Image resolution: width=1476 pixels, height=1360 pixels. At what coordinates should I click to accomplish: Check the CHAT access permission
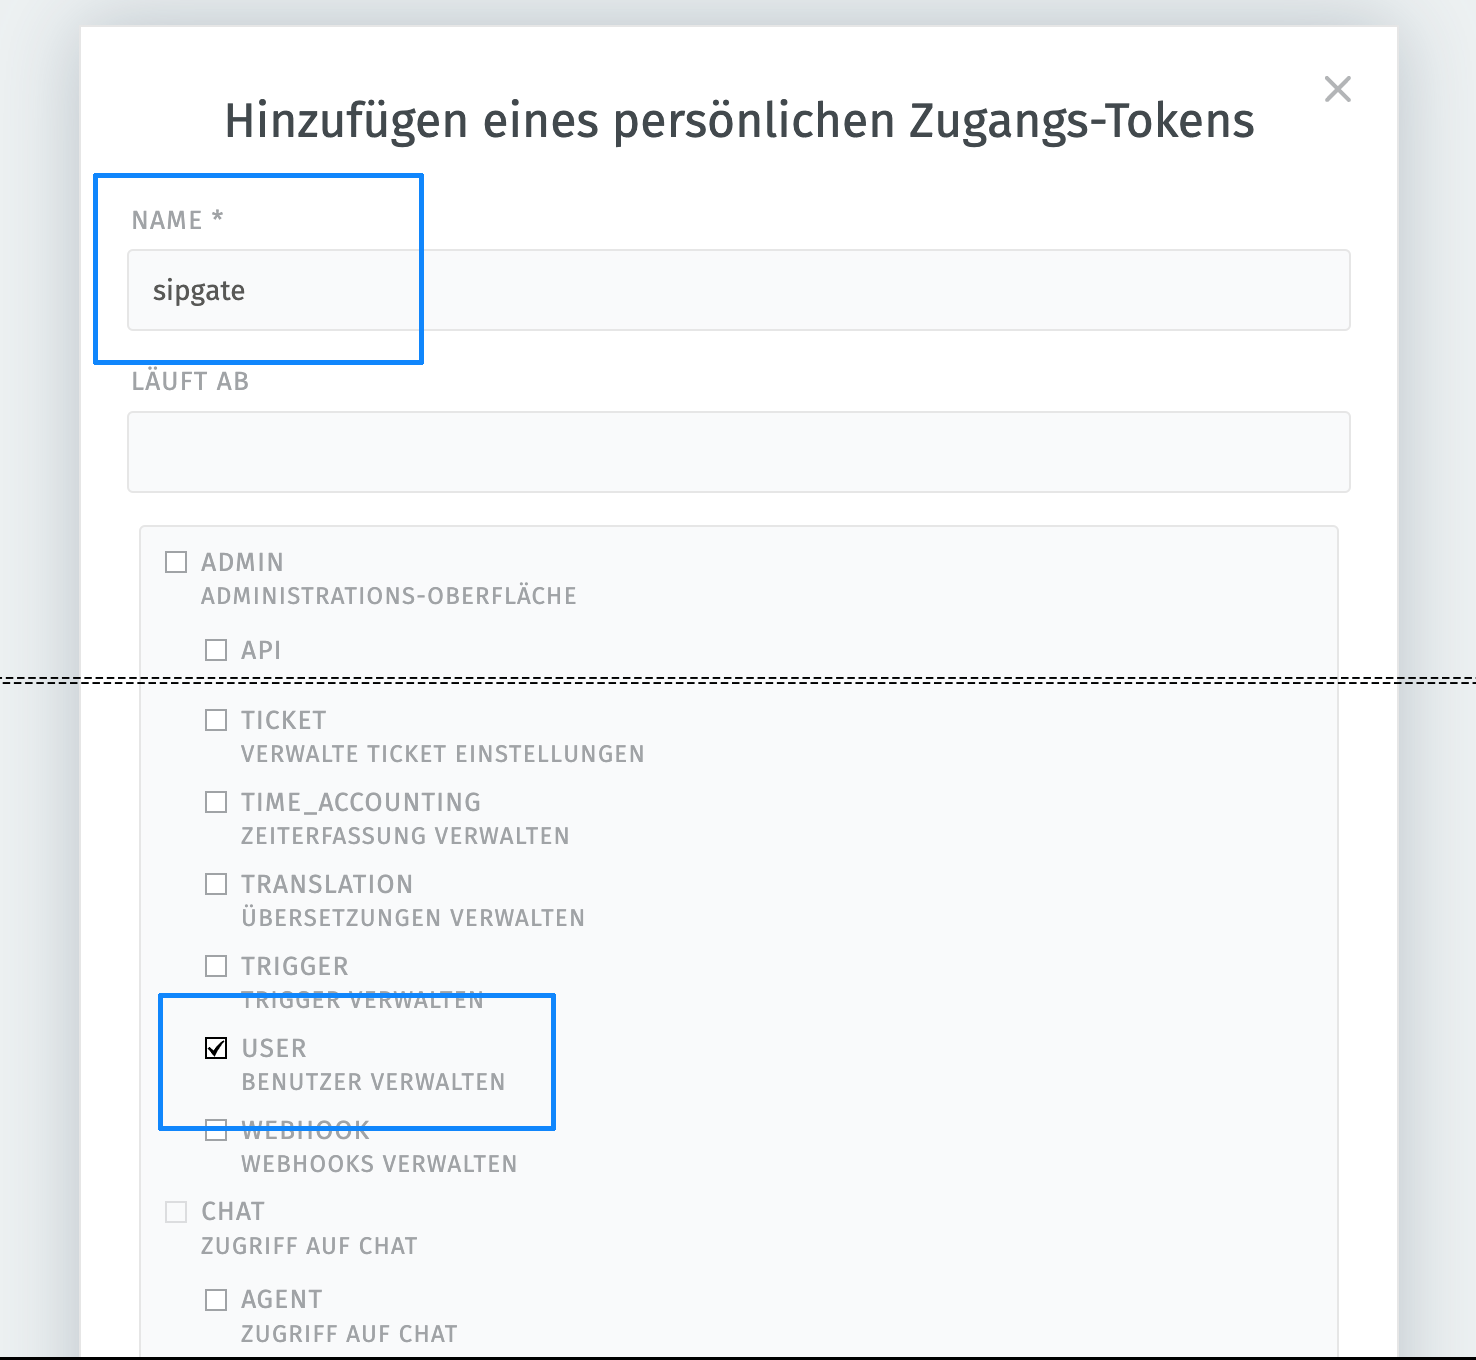pos(175,1211)
